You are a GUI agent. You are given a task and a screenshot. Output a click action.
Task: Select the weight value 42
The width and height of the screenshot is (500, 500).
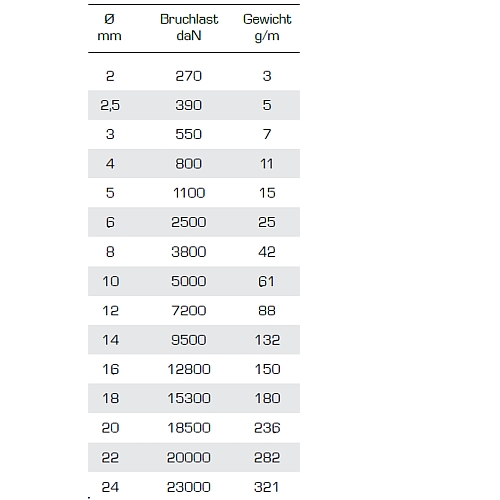click(267, 252)
